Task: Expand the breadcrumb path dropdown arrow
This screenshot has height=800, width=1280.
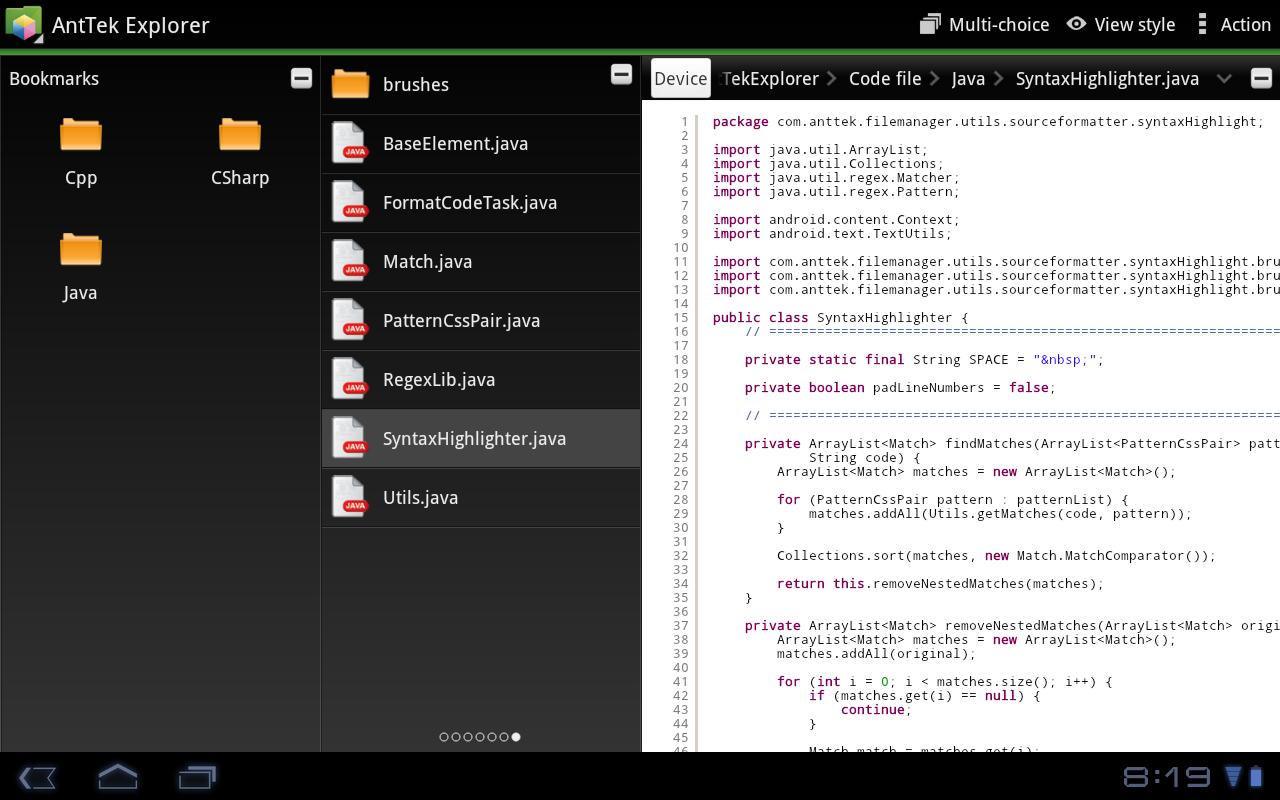Action: (1224, 78)
